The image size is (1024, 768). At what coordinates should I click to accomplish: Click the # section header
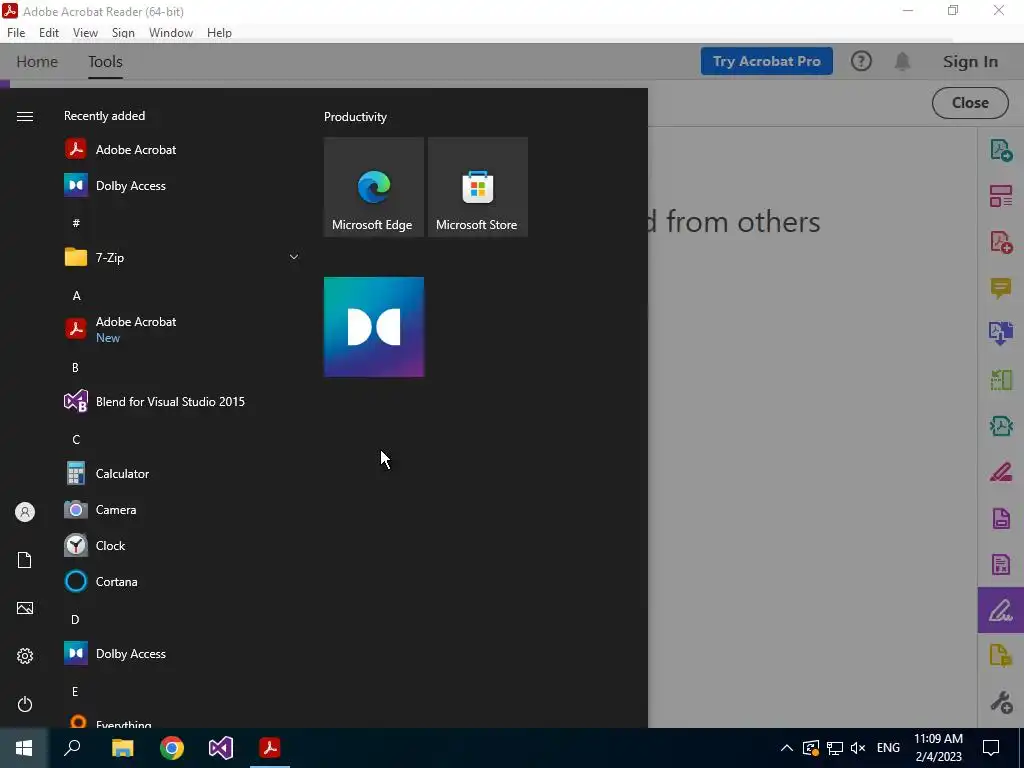76,223
